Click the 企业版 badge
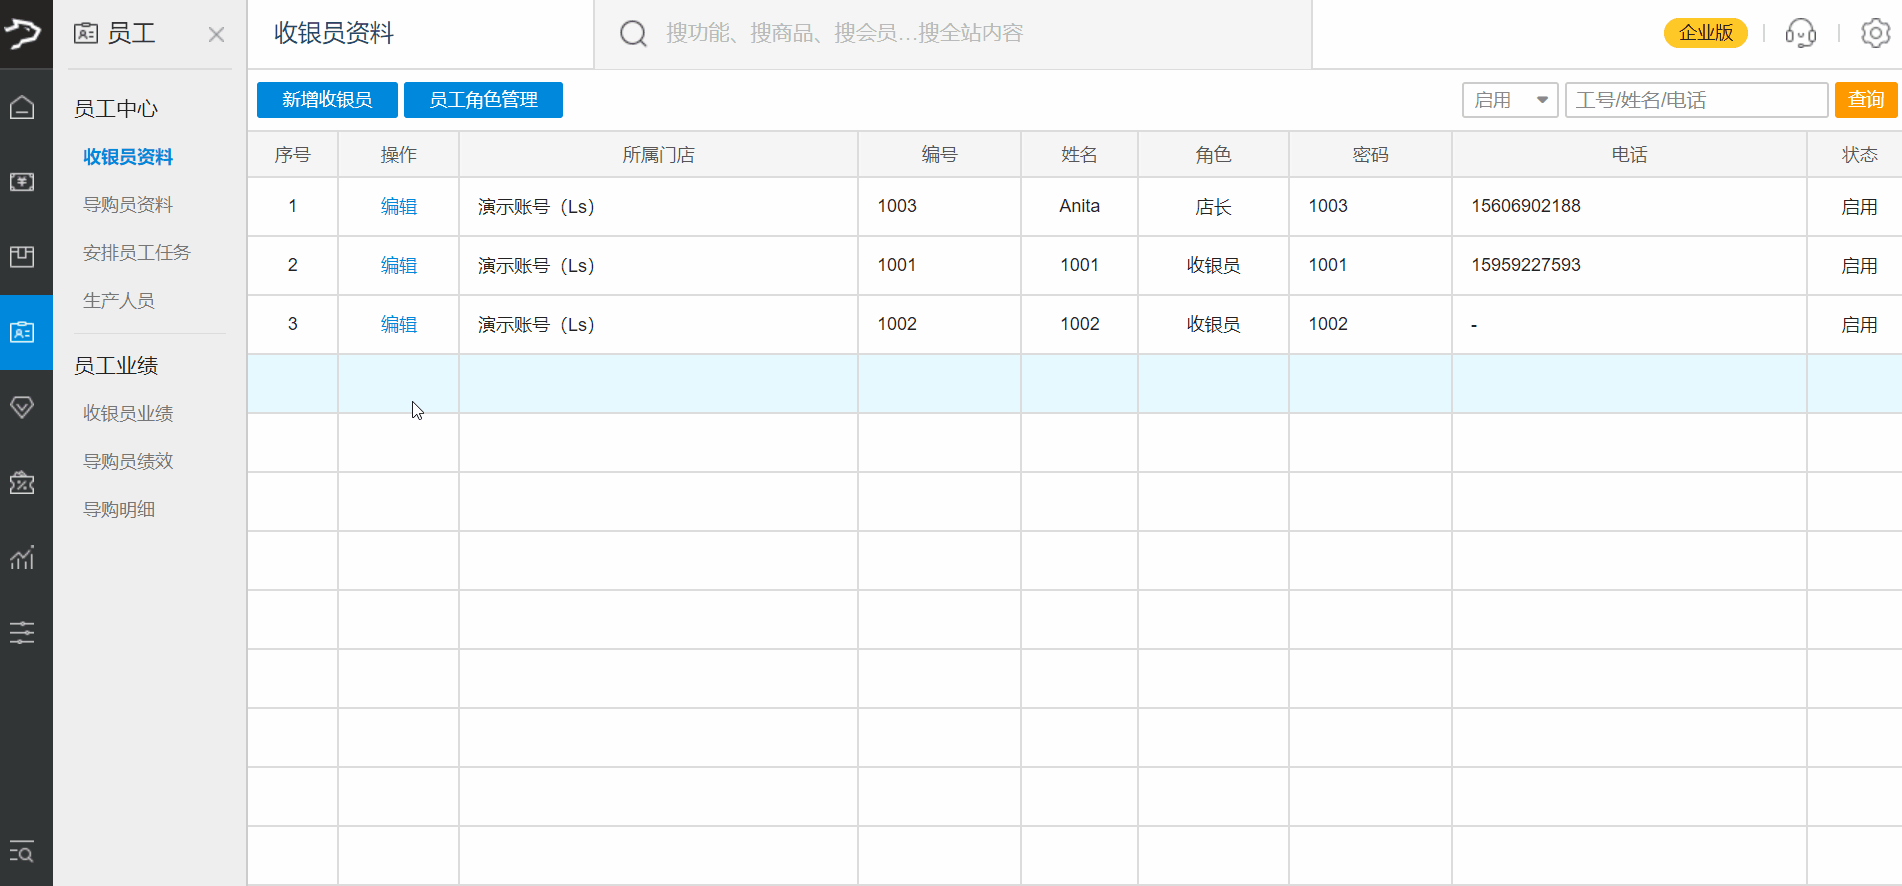Screen dimensions: 1902x886 1706,33
